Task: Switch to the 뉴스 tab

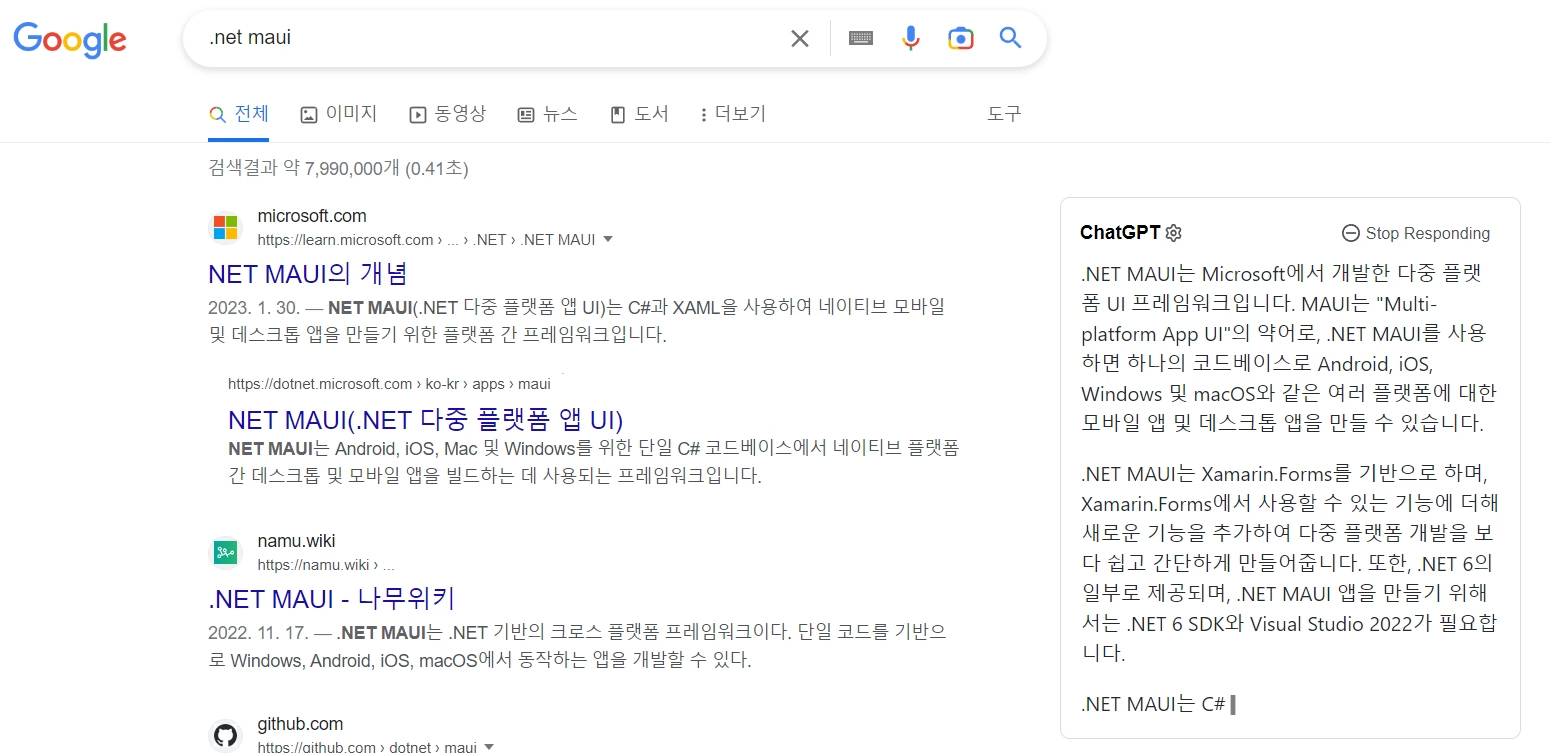Action: pos(548,114)
